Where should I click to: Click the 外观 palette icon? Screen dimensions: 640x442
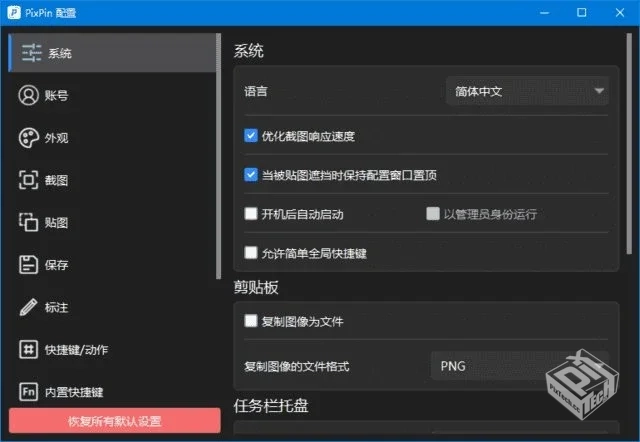[x=29, y=138]
